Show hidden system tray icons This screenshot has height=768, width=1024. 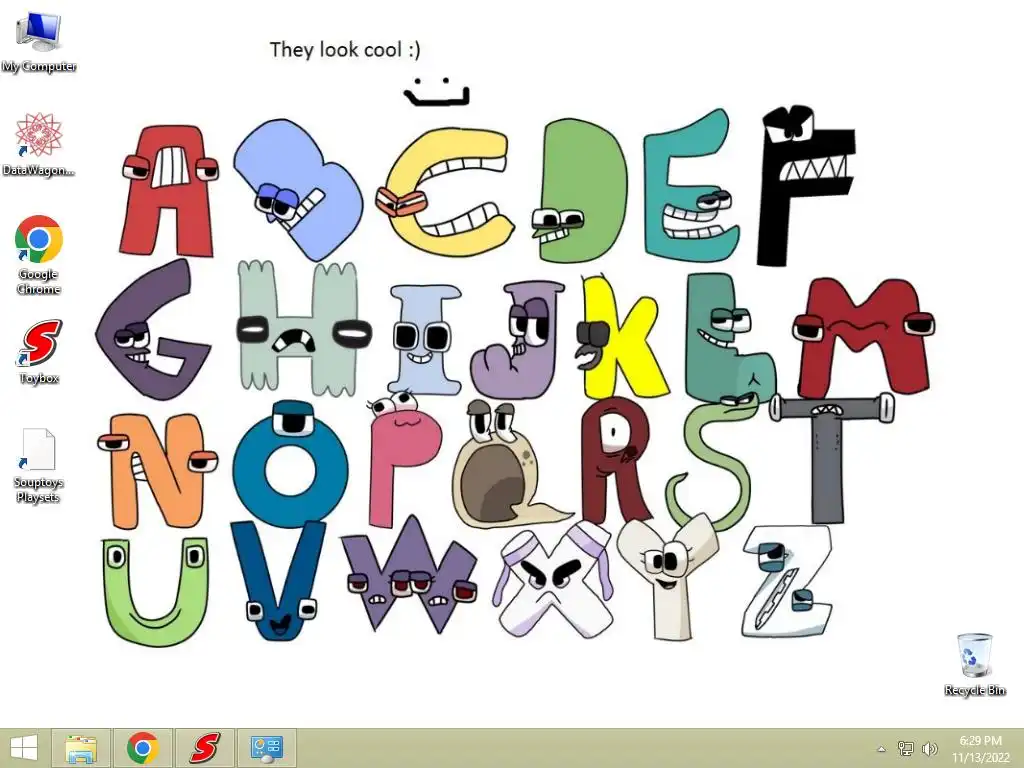[x=881, y=749]
